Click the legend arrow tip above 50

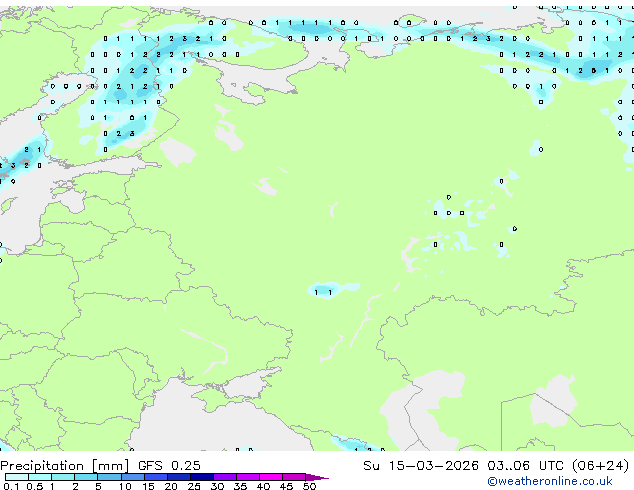click(317, 477)
